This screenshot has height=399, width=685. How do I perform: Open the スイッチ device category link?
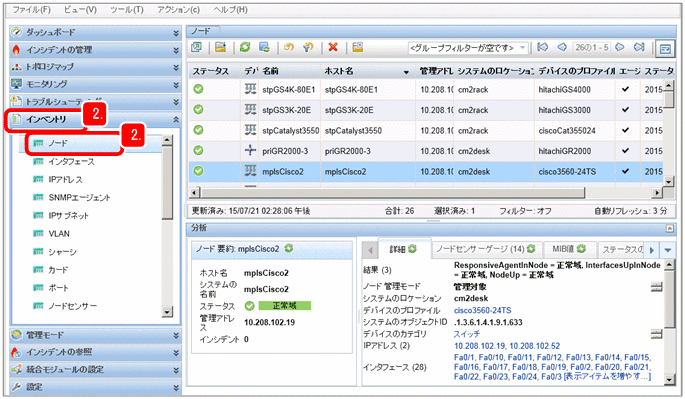tap(467, 334)
